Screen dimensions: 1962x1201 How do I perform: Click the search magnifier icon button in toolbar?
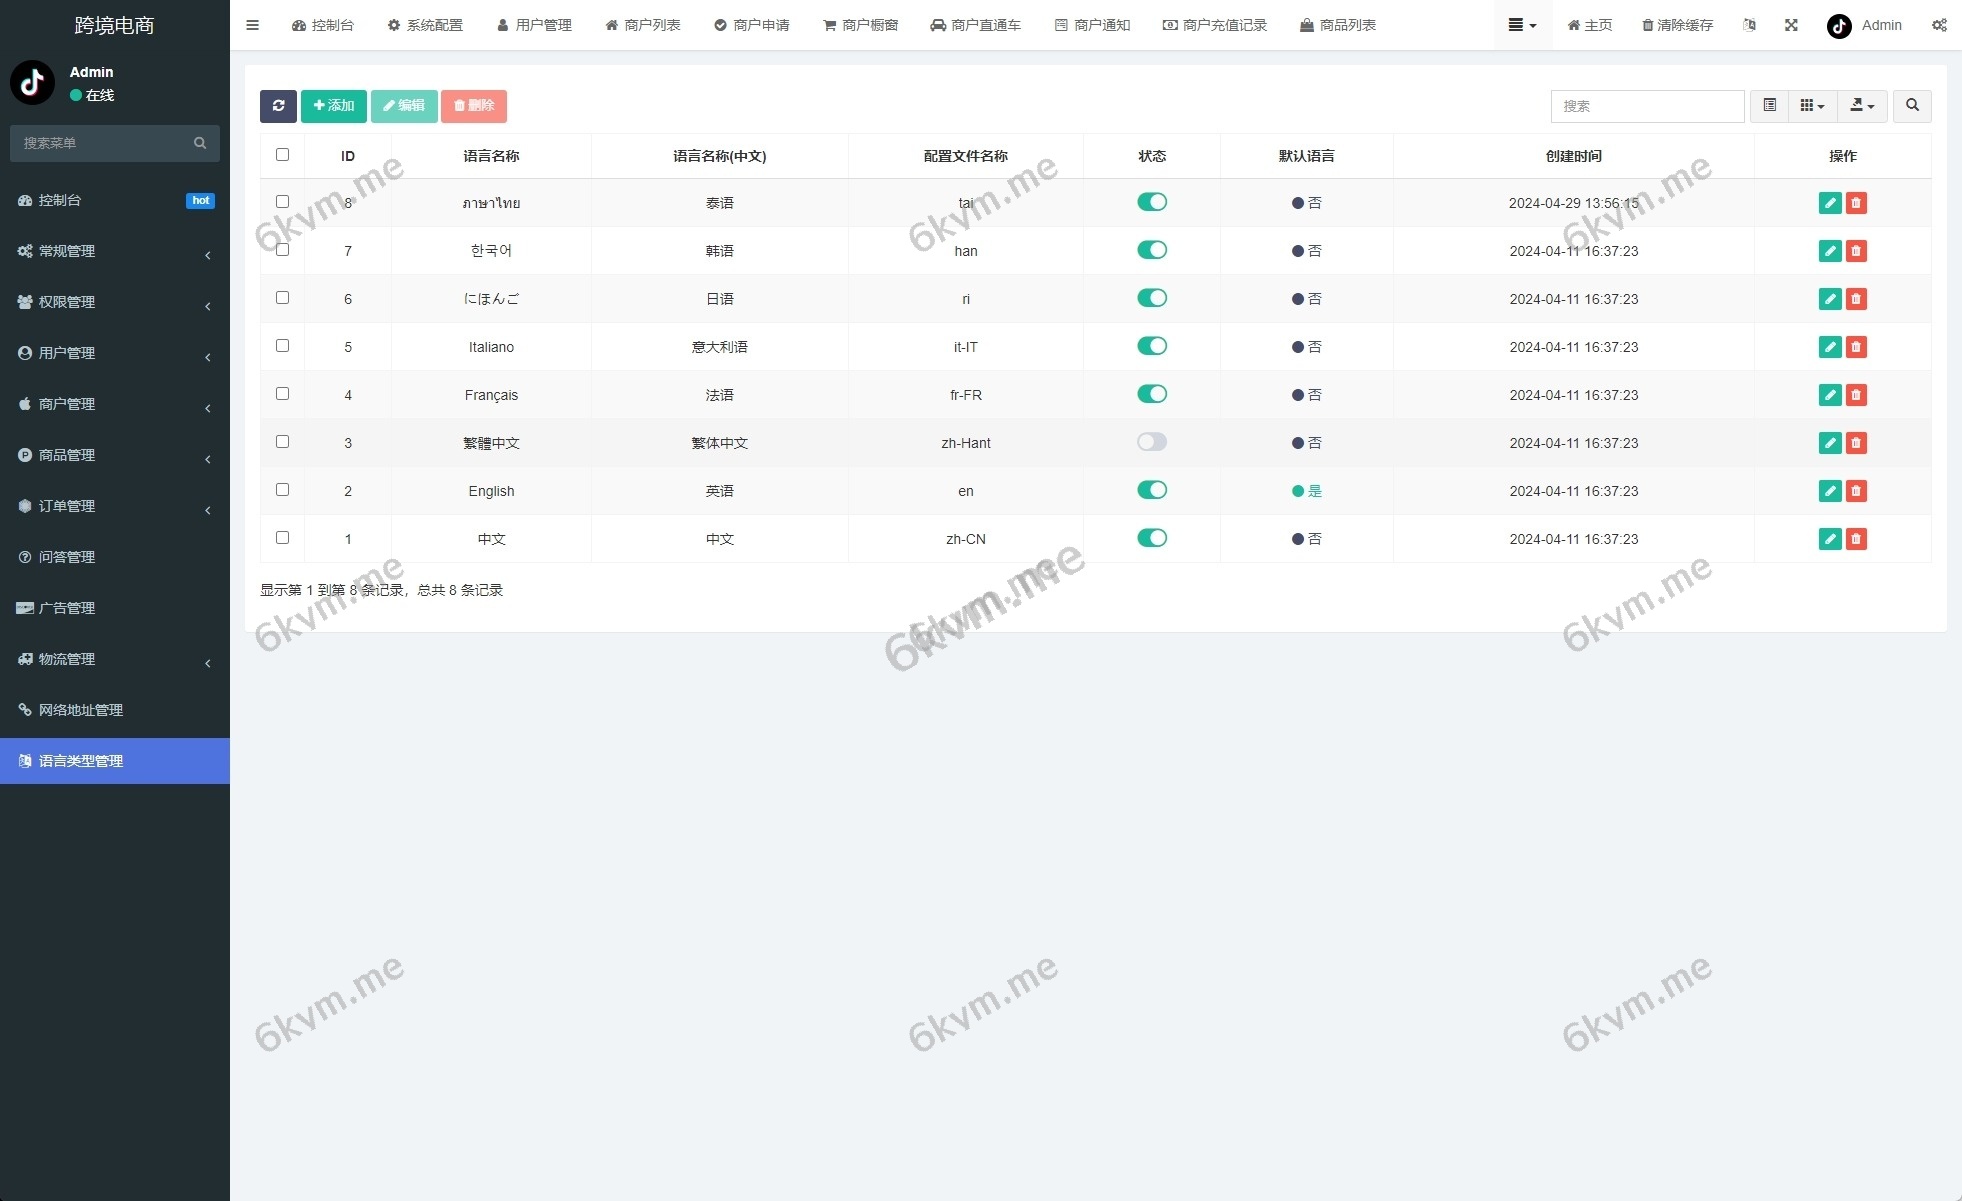click(1912, 106)
